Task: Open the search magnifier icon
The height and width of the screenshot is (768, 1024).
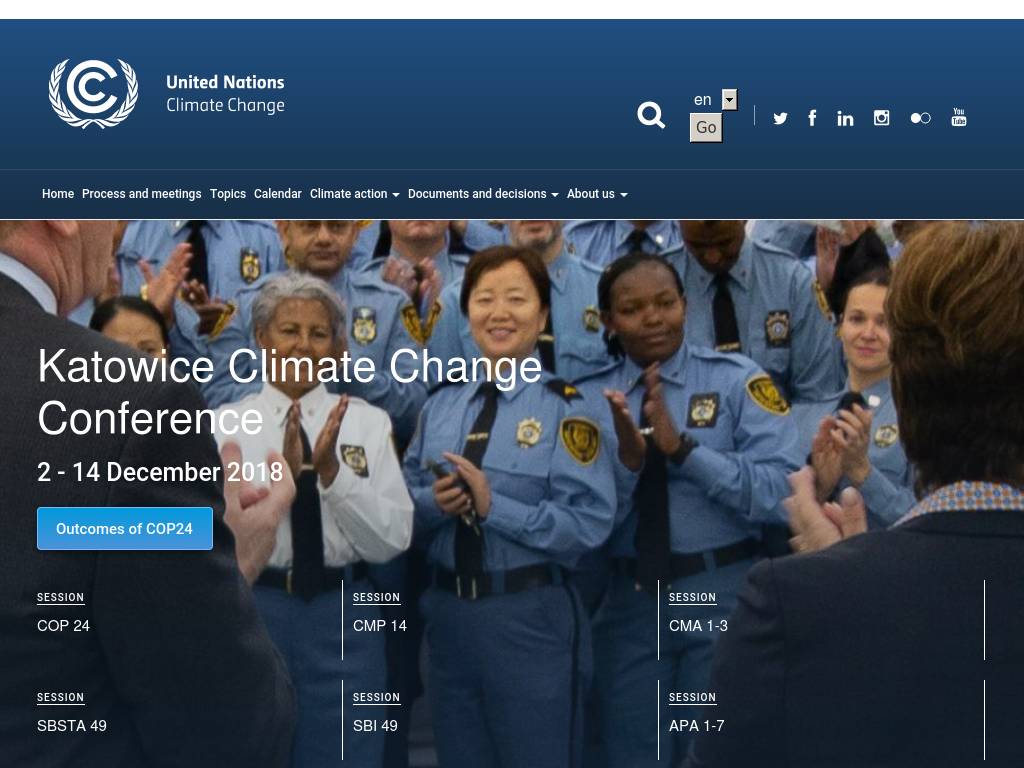Action: pos(650,115)
